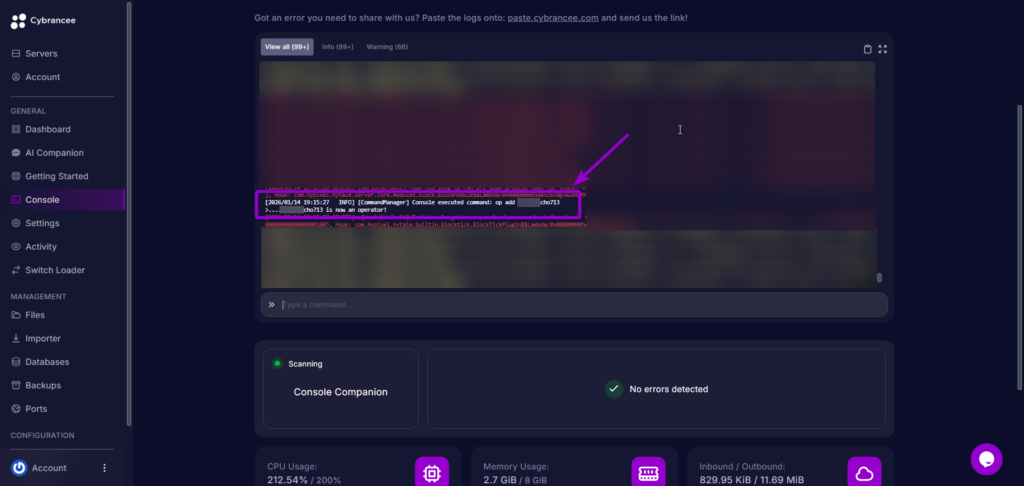The image size is (1024, 486).
Task: Click the Memory usage icon
Action: [x=648, y=472]
